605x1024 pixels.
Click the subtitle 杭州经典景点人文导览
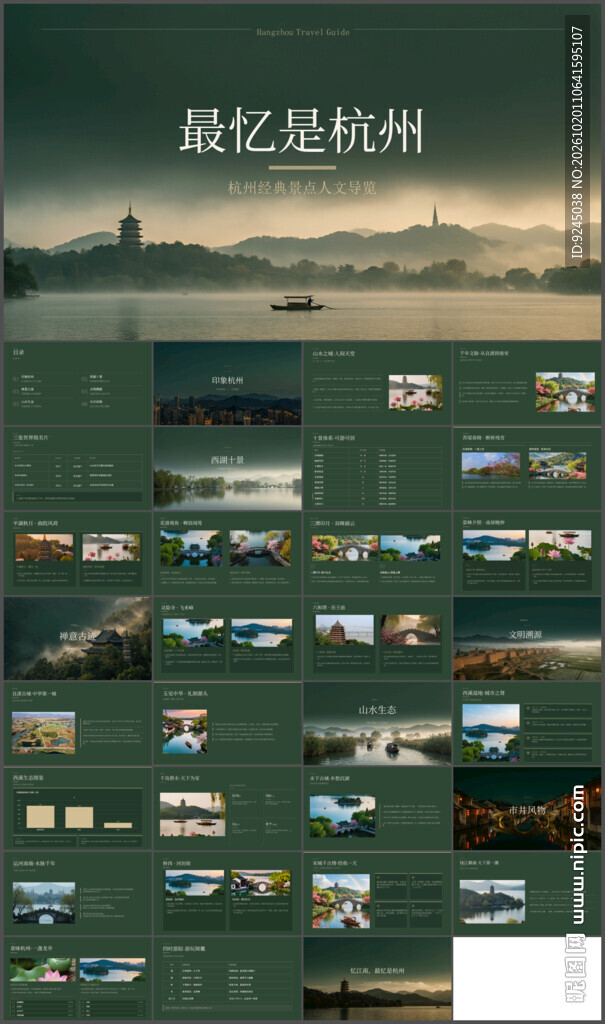[x=302, y=188]
